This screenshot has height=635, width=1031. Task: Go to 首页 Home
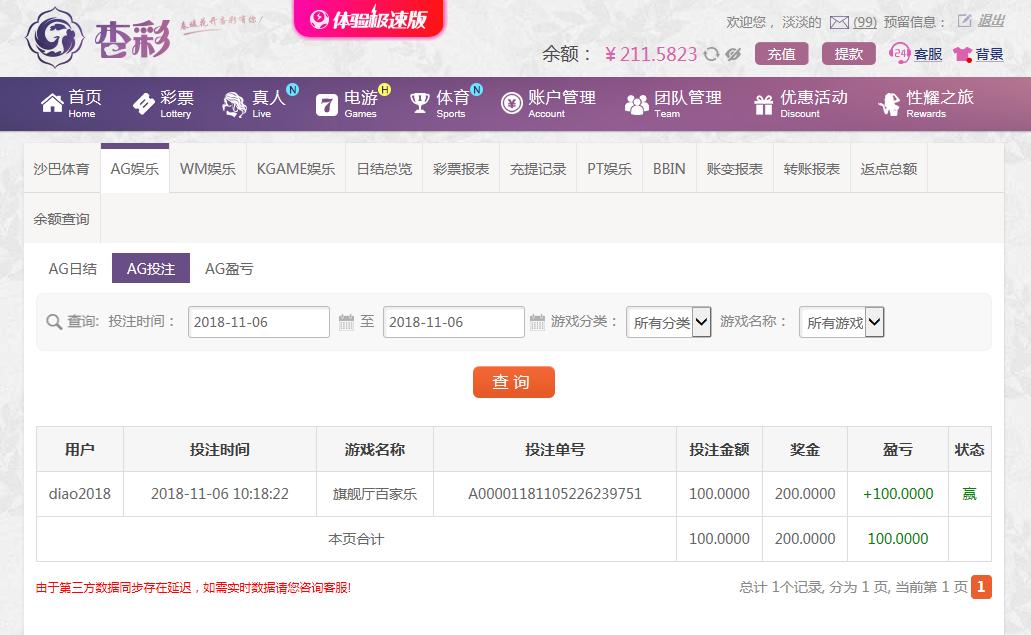[x=71, y=104]
